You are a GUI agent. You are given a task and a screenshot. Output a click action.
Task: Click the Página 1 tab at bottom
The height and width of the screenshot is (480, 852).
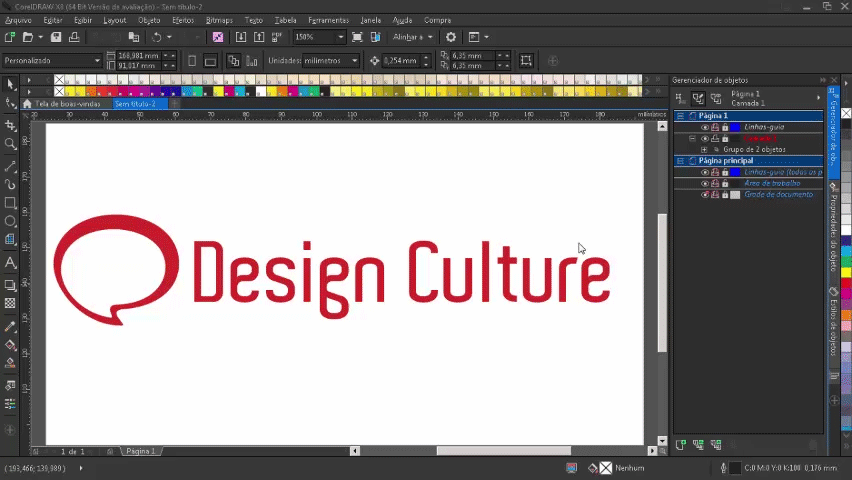[139, 452]
